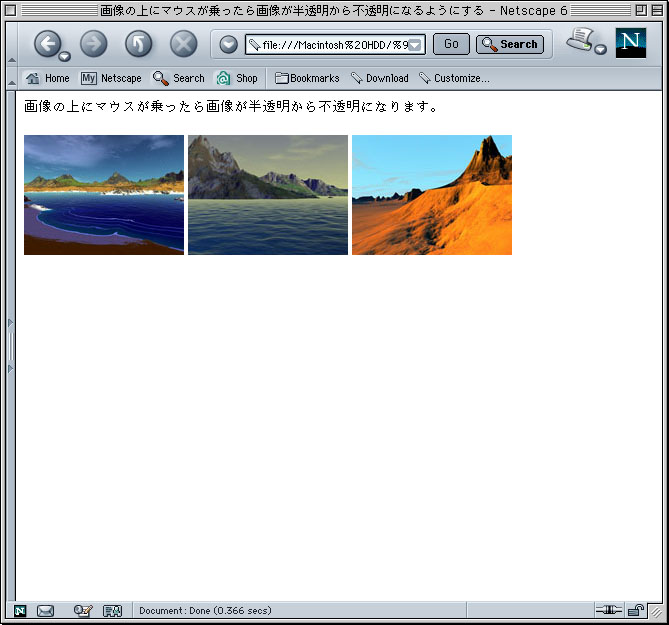Click the security padlock status icon
This screenshot has width=669, height=625.
coord(635,610)
